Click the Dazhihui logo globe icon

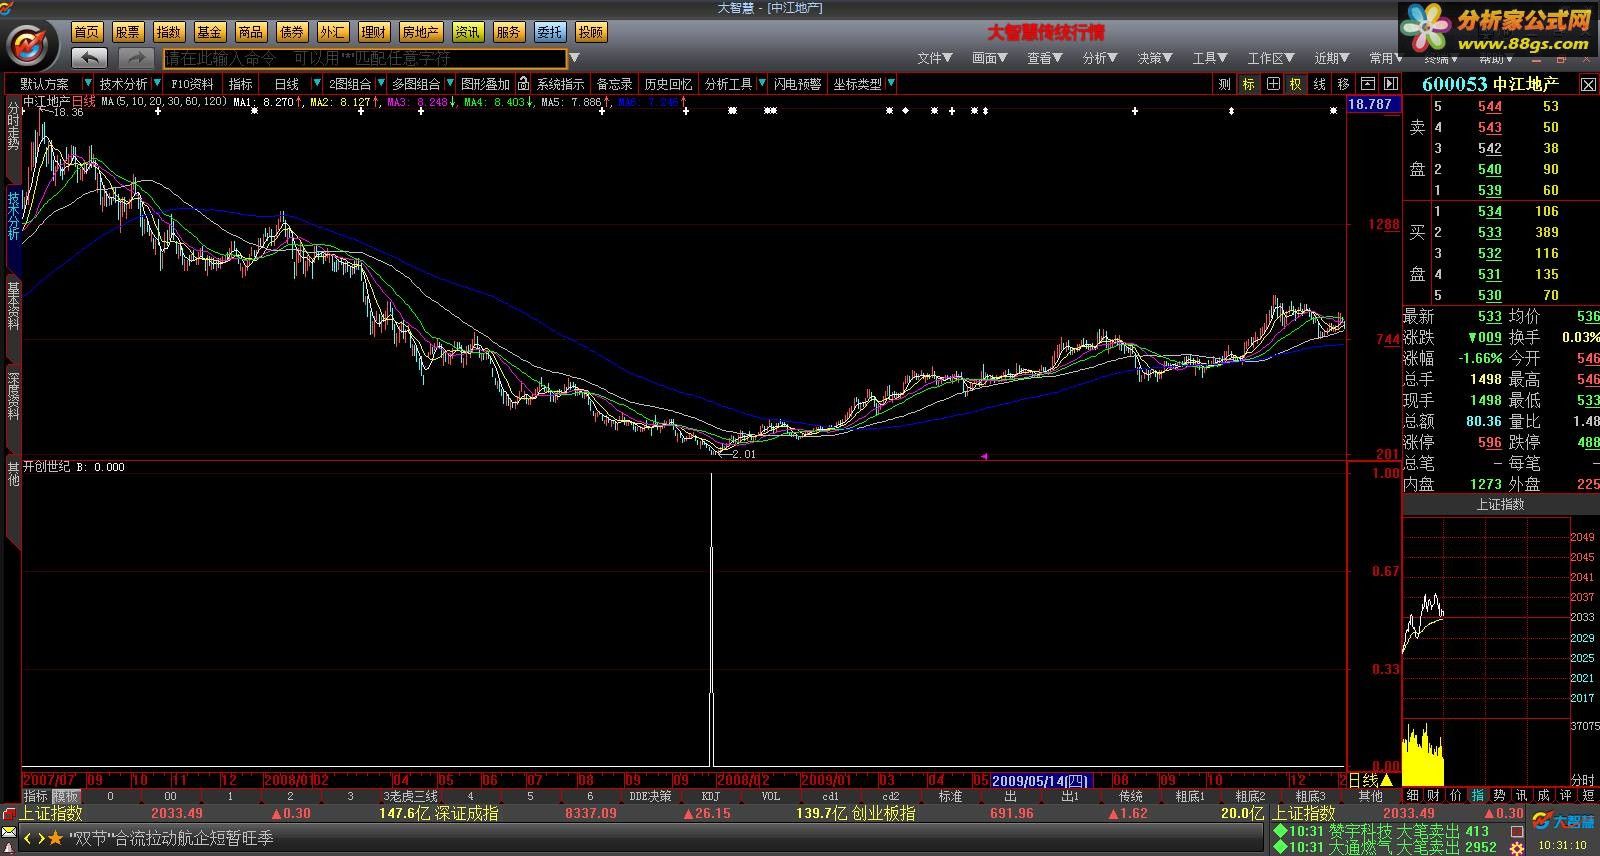click(x=30, y=44)
